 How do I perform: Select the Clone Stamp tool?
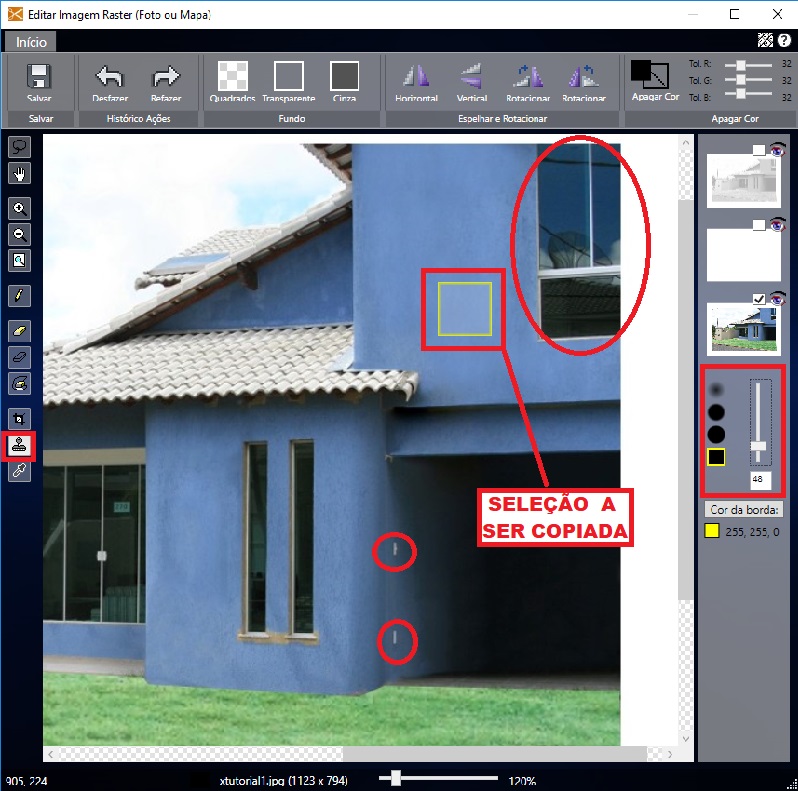tap(20, 444)
